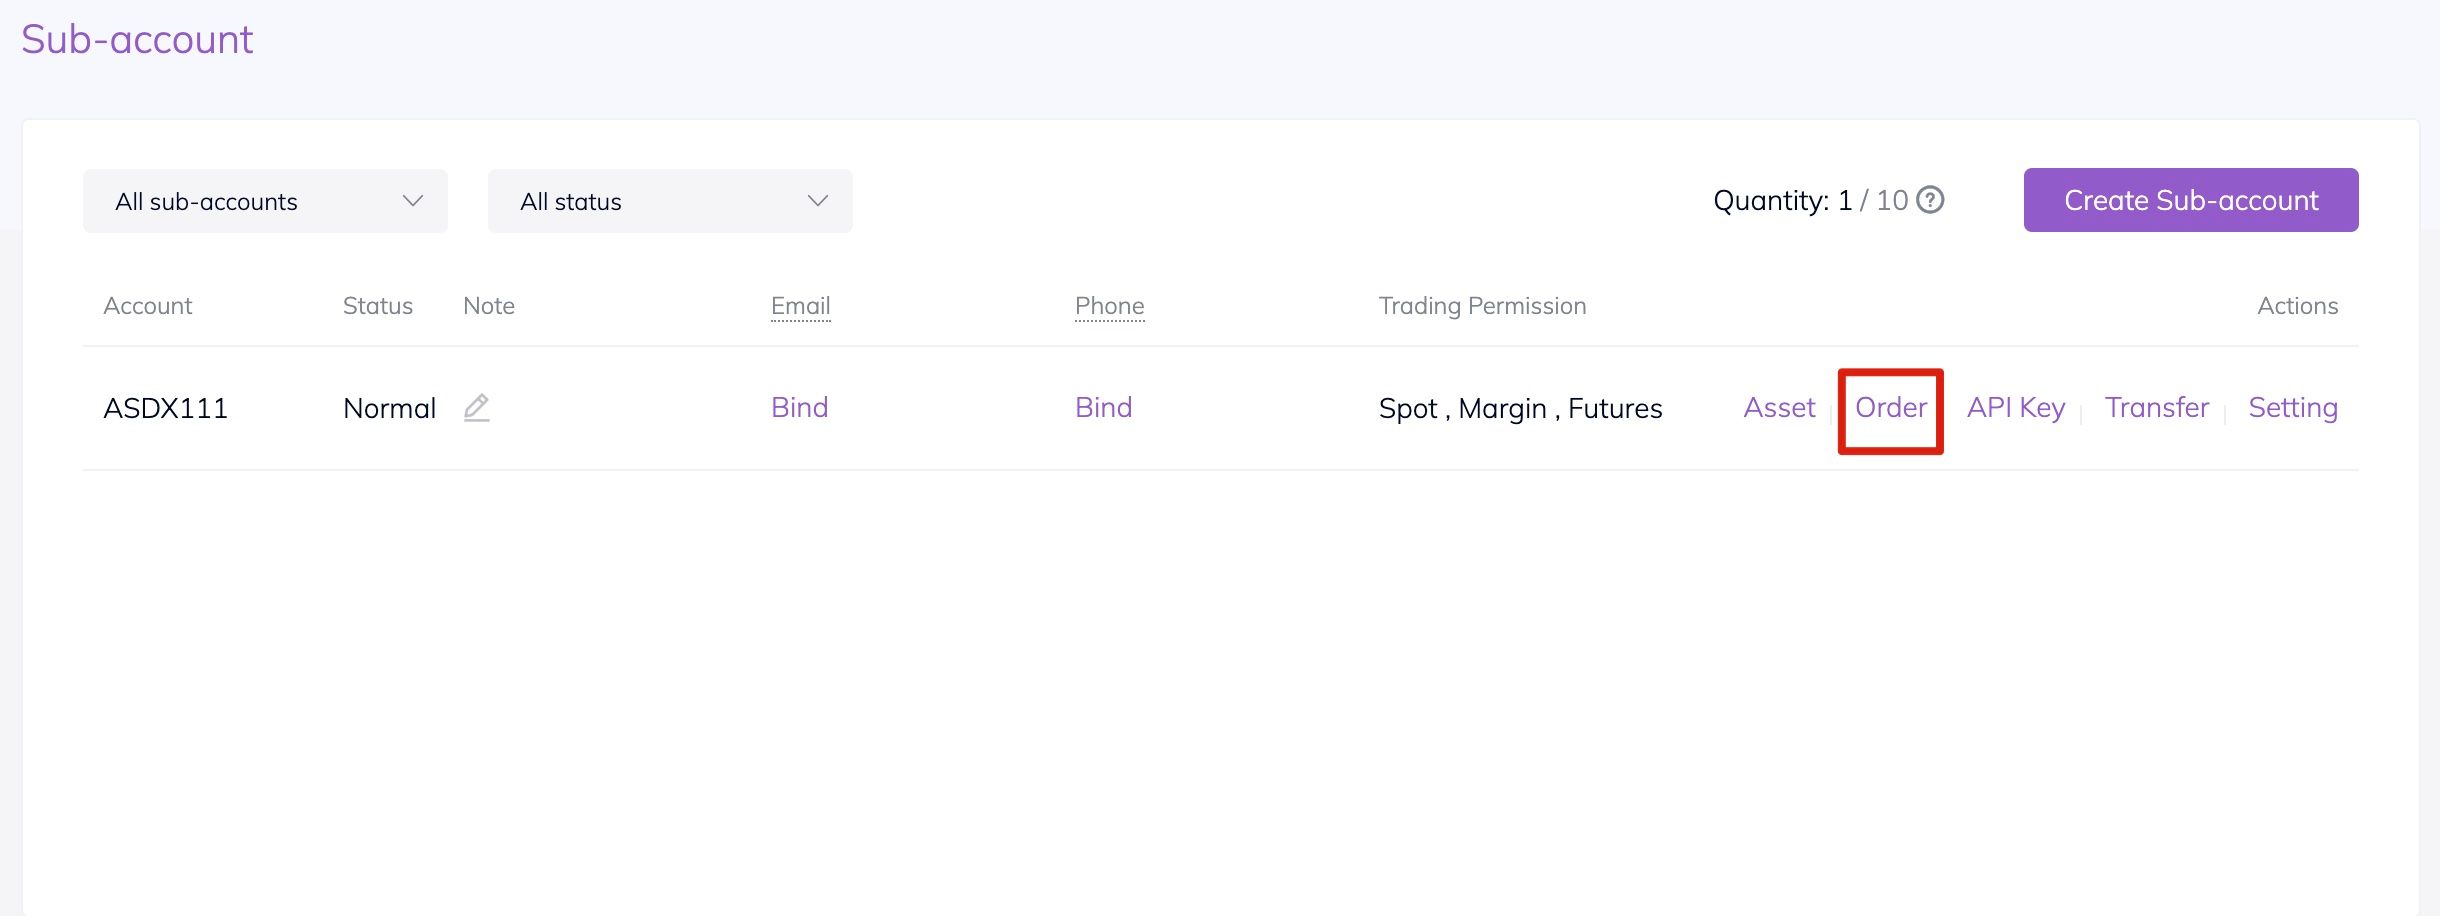Screen dimensions: 2440x916
Task: Open the Setting action for ASDX111
Action: (2292, 408)
